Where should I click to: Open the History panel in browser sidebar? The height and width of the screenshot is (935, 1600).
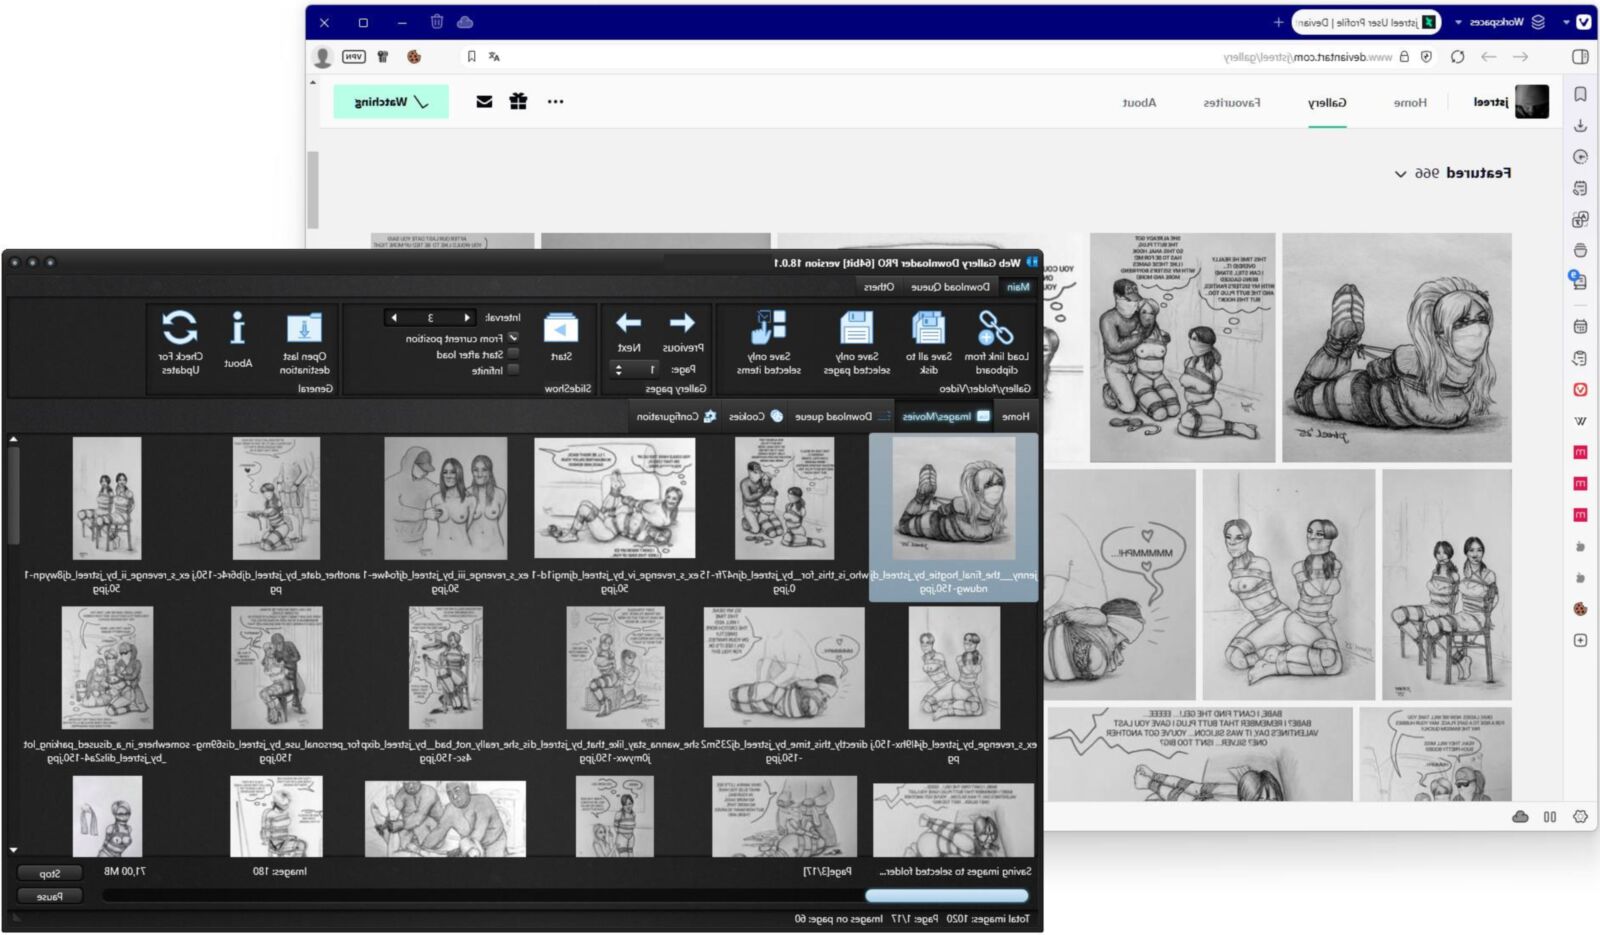(x=1580, y=157)
